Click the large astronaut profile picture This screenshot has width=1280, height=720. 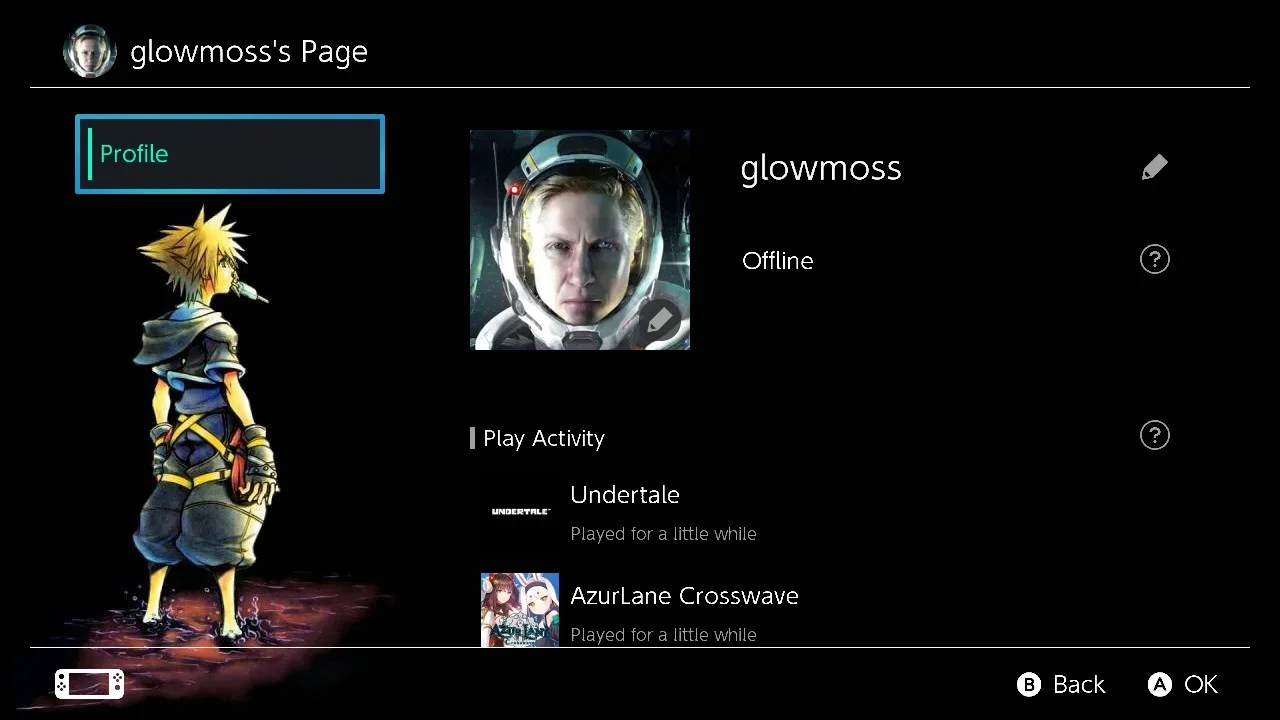(x=580, y=240)
